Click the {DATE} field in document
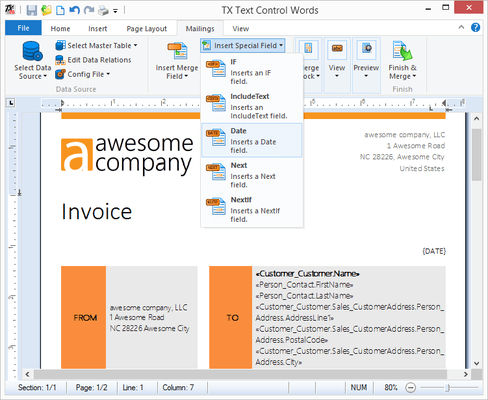Viewport: 488px width, 400px height. pyautogui.click(x=434, y=251)
